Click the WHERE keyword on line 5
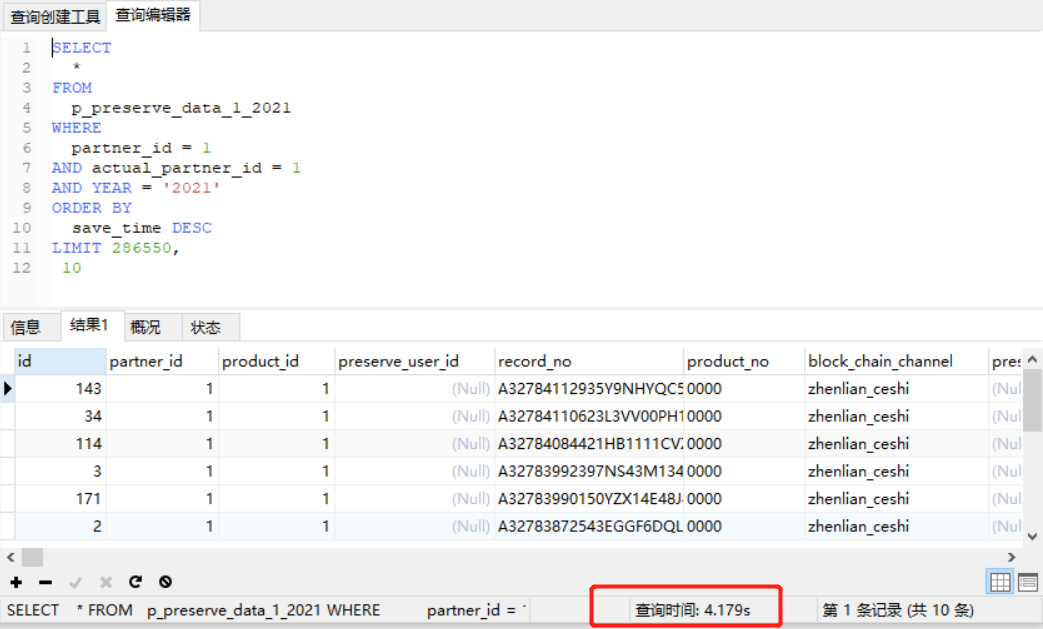1043x629 pixels. click(x=76, y=128)
